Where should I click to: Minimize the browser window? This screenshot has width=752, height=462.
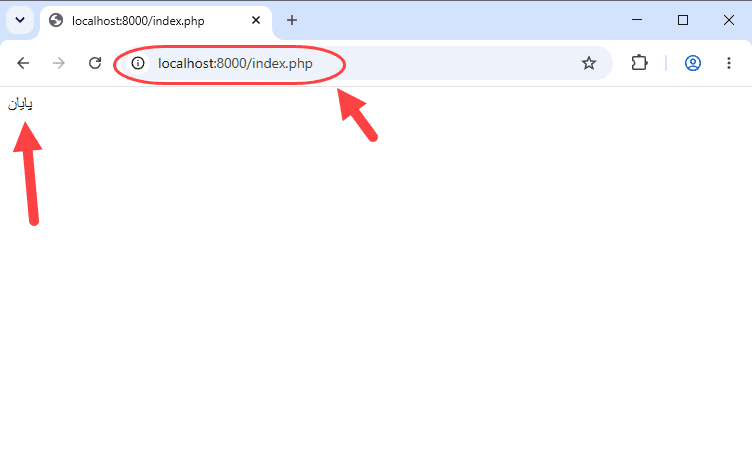click(636, 20)
